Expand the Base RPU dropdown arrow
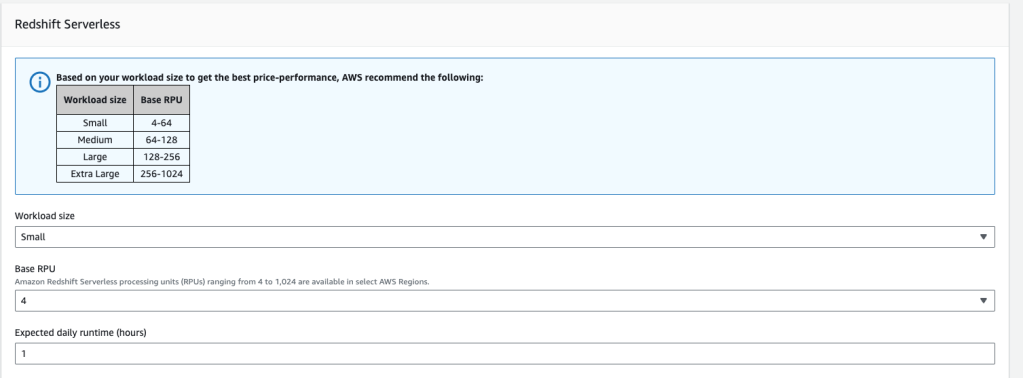 pyautogui.click(x=983, y=301)
